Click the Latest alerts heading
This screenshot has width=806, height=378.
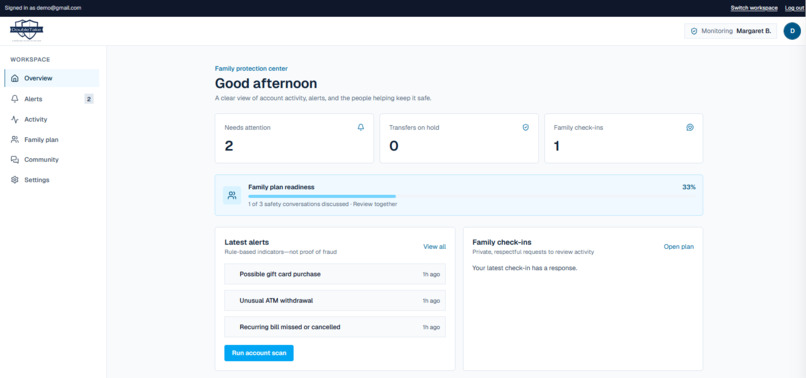coord(247,242)
